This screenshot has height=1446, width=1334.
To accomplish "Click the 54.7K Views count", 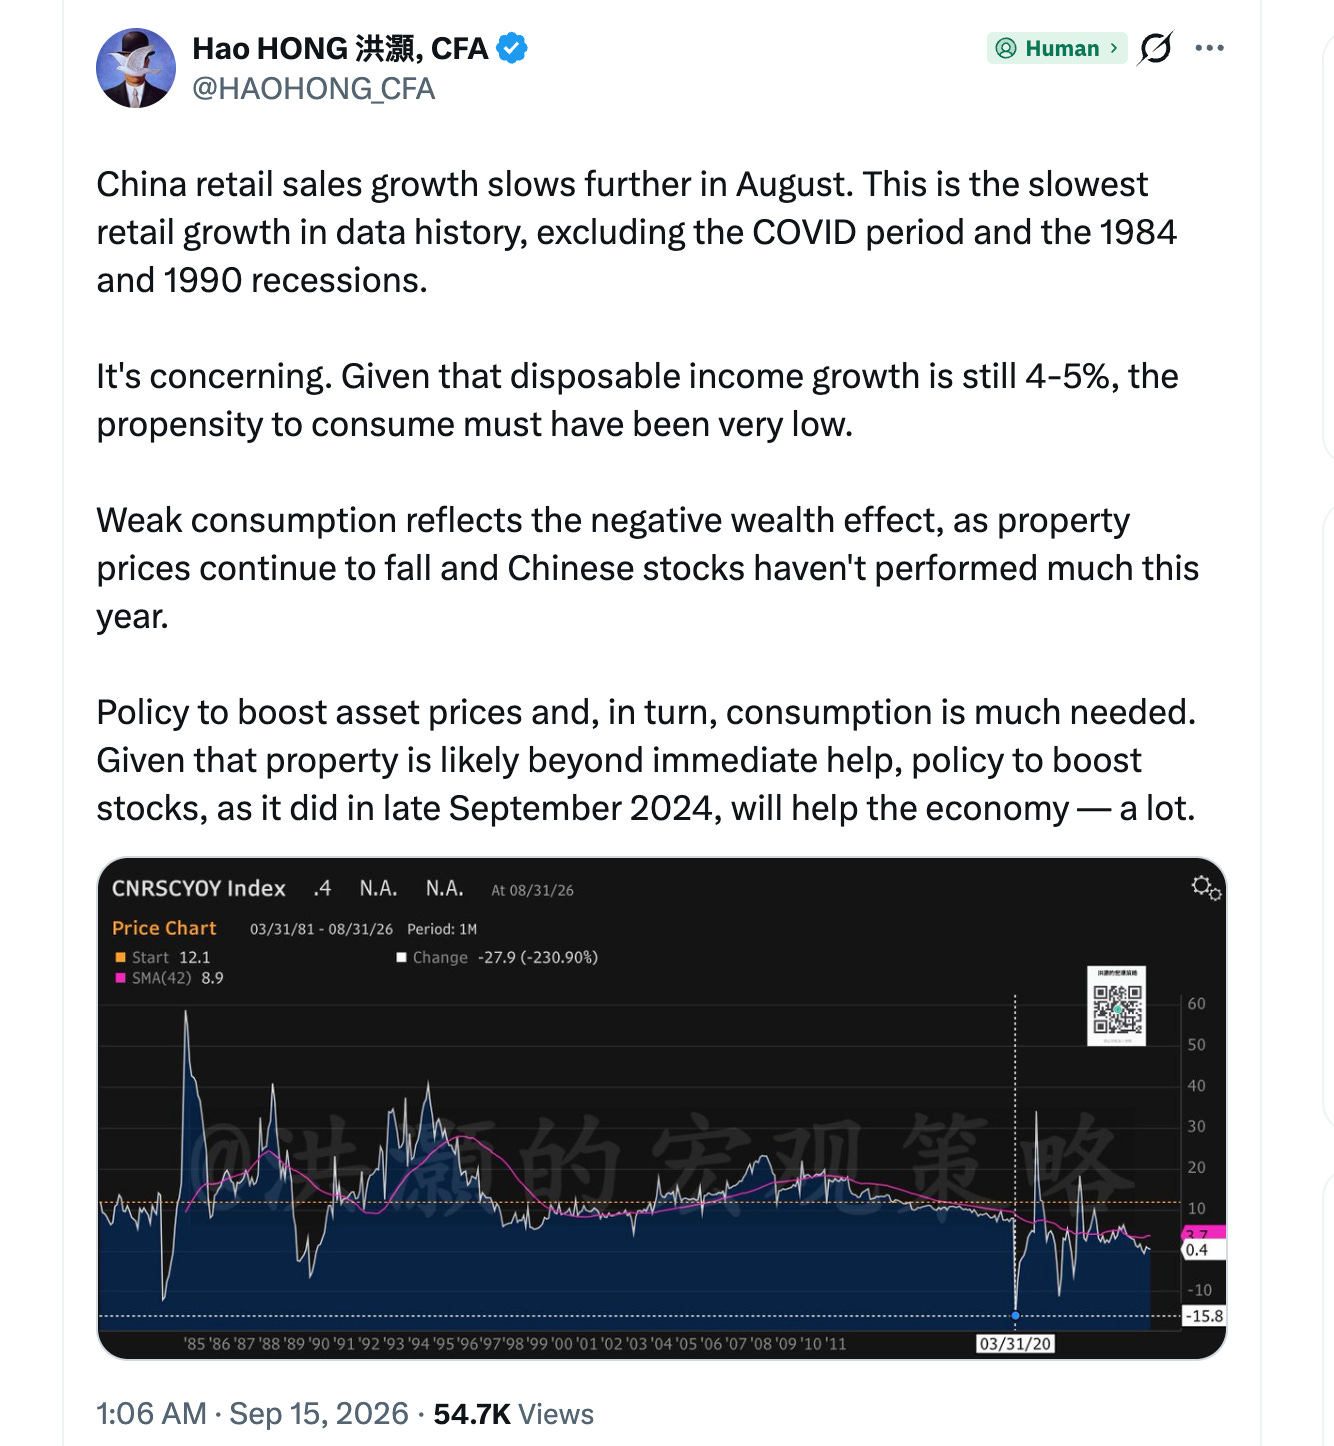I will pos(513,1414).
